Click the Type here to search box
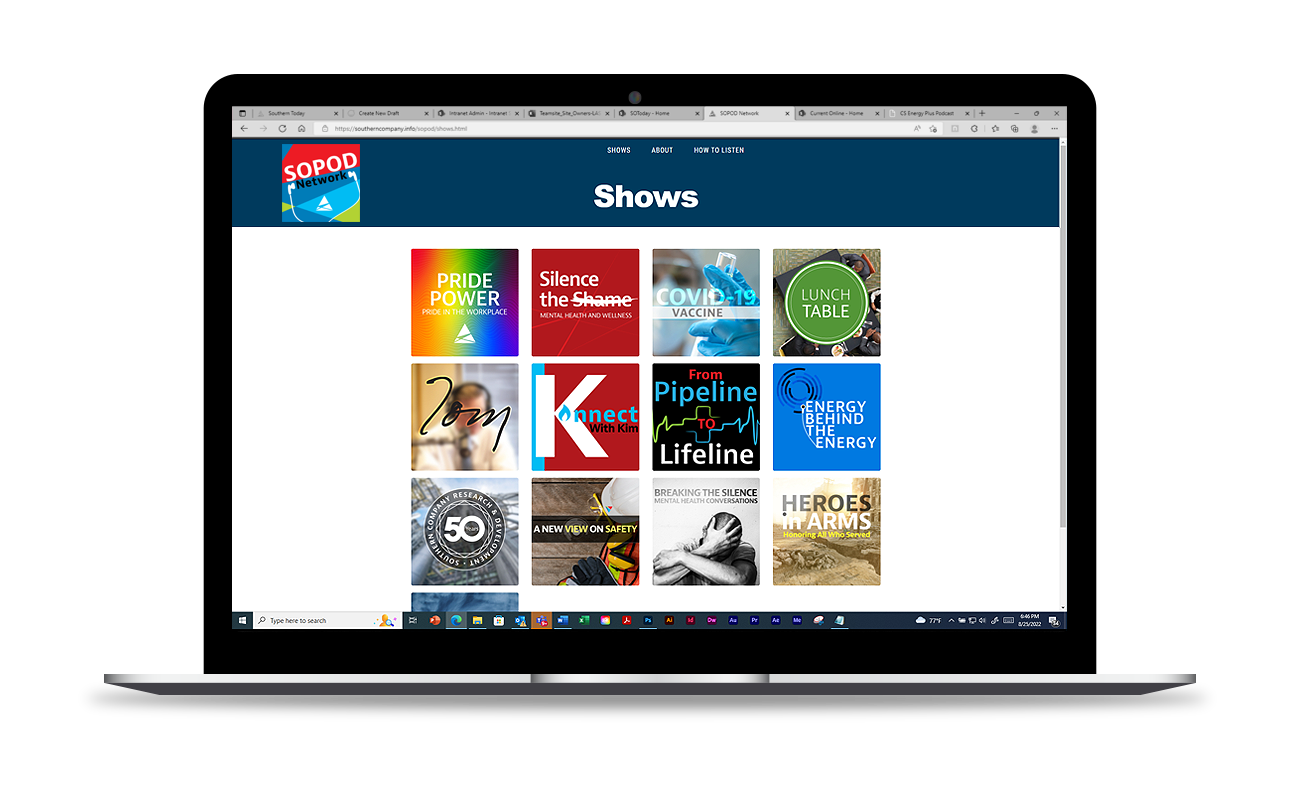 coord(327,621)
